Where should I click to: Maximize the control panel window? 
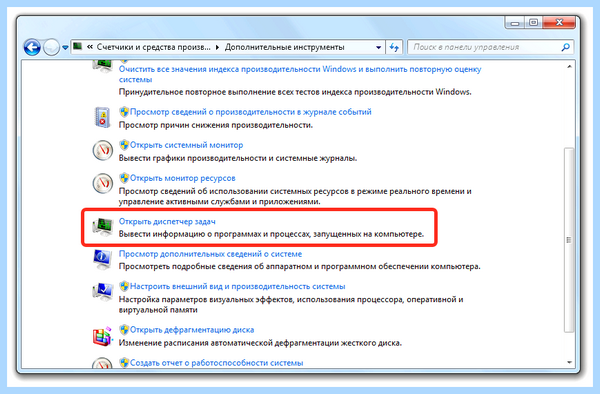pos(533,23)
